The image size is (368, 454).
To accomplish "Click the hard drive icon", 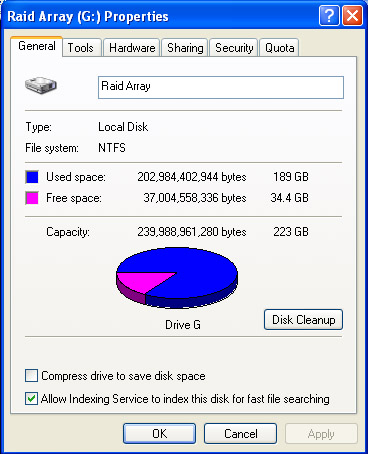I will pos(41,85).
